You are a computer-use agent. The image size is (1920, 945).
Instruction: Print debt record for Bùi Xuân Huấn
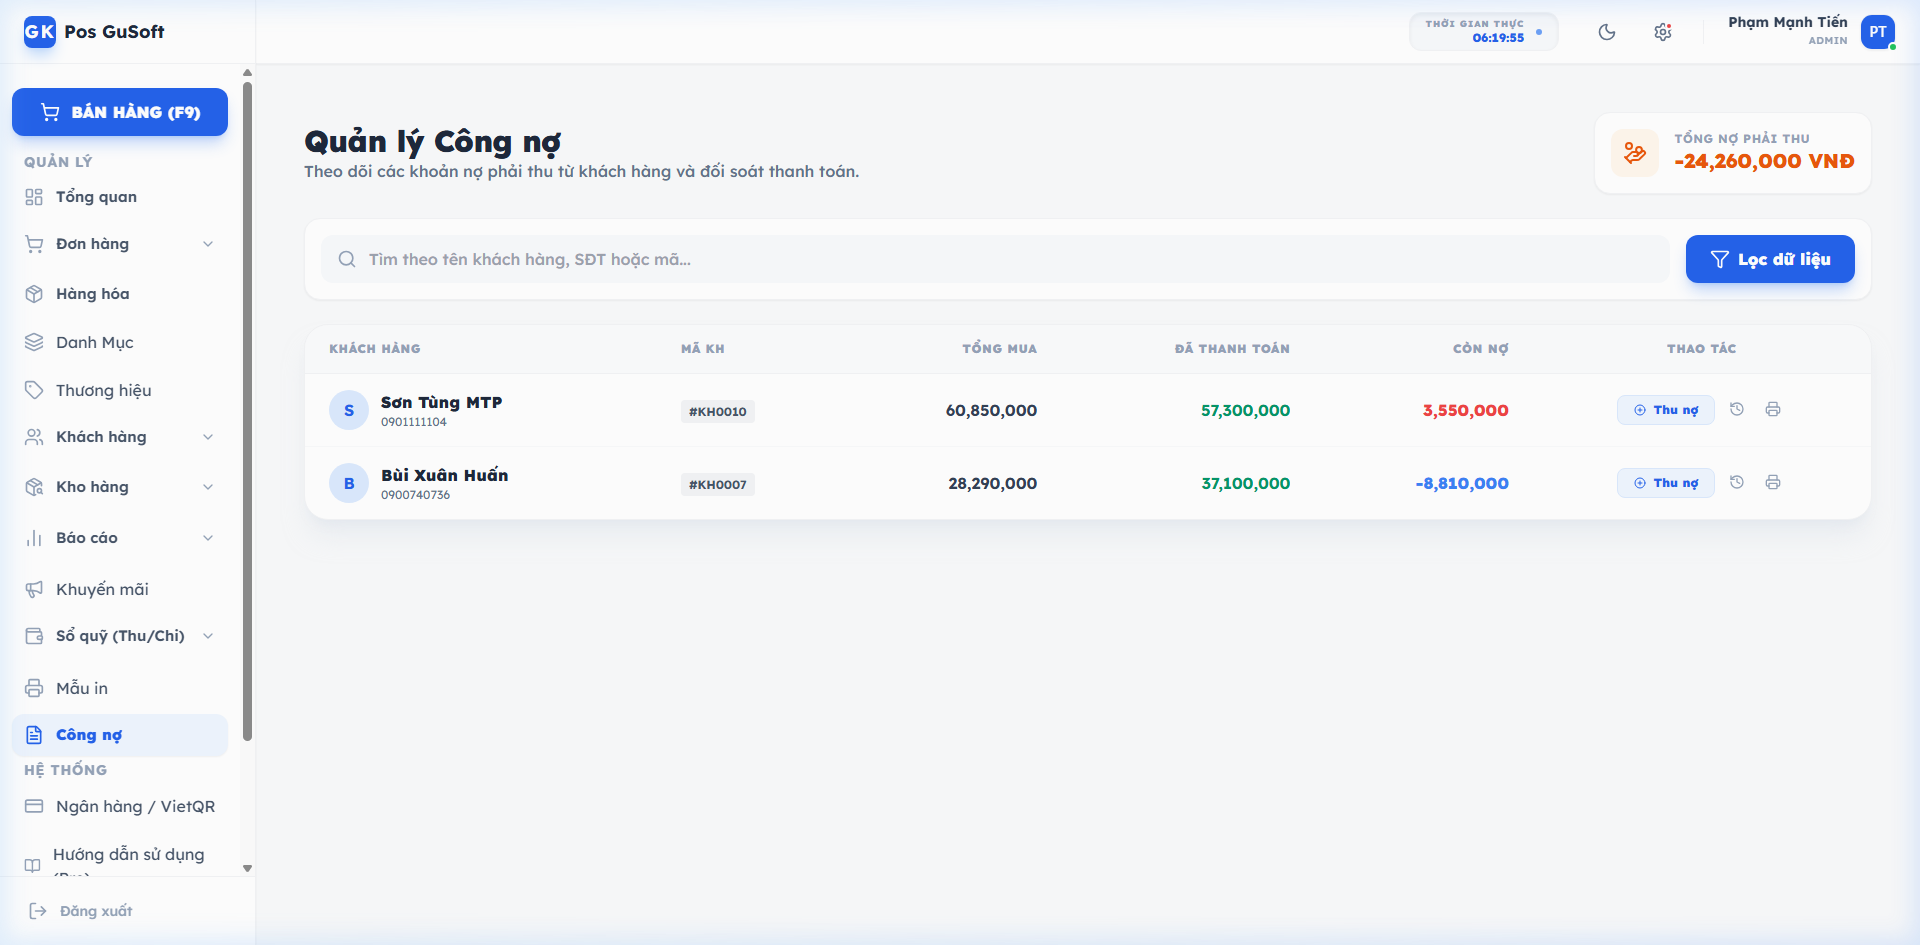point(1774,482)
